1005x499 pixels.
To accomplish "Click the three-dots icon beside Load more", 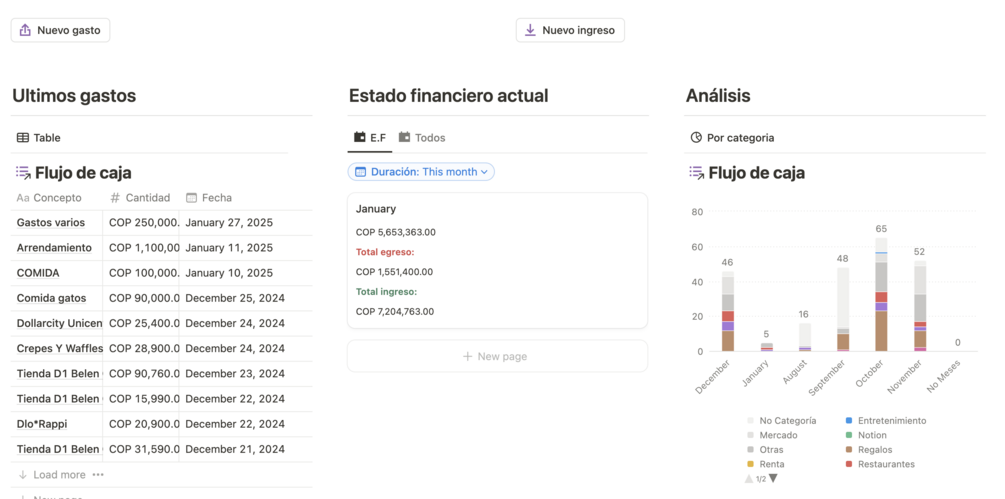I will (x=98, y=475).
